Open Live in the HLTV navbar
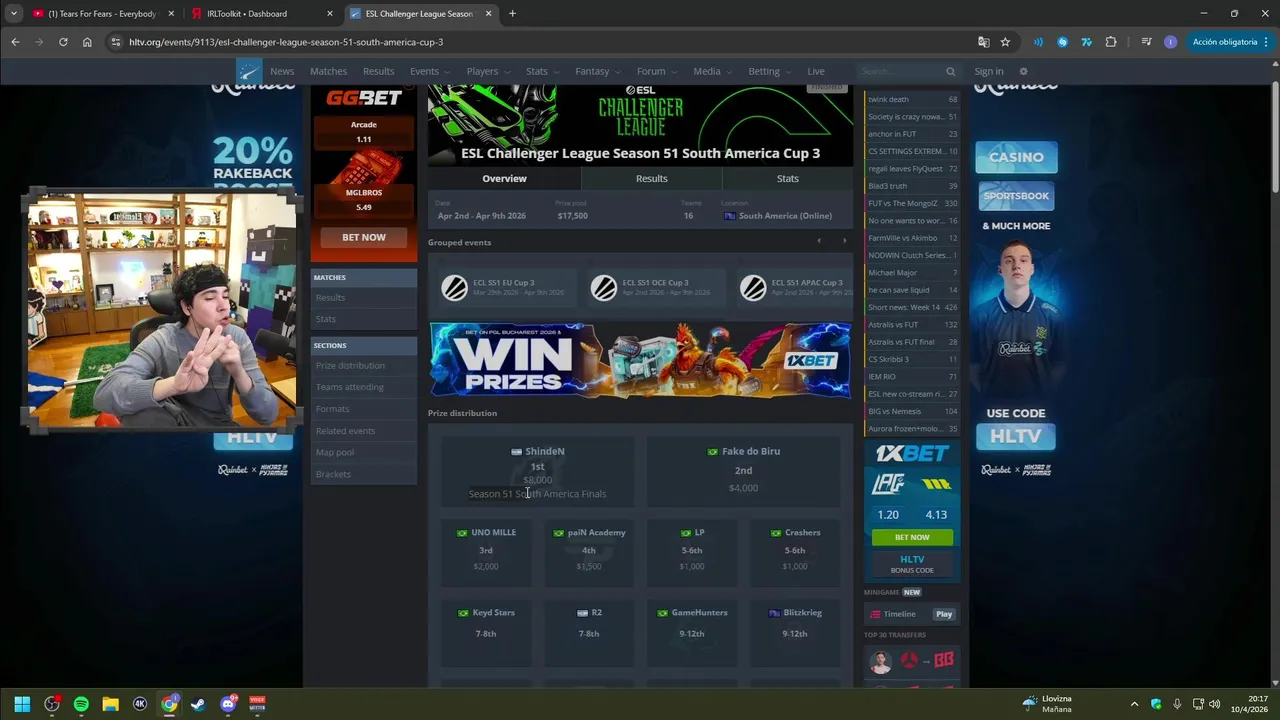This screenshot has height=720, width=1280. pyautogui.click(x=816, y=72)
